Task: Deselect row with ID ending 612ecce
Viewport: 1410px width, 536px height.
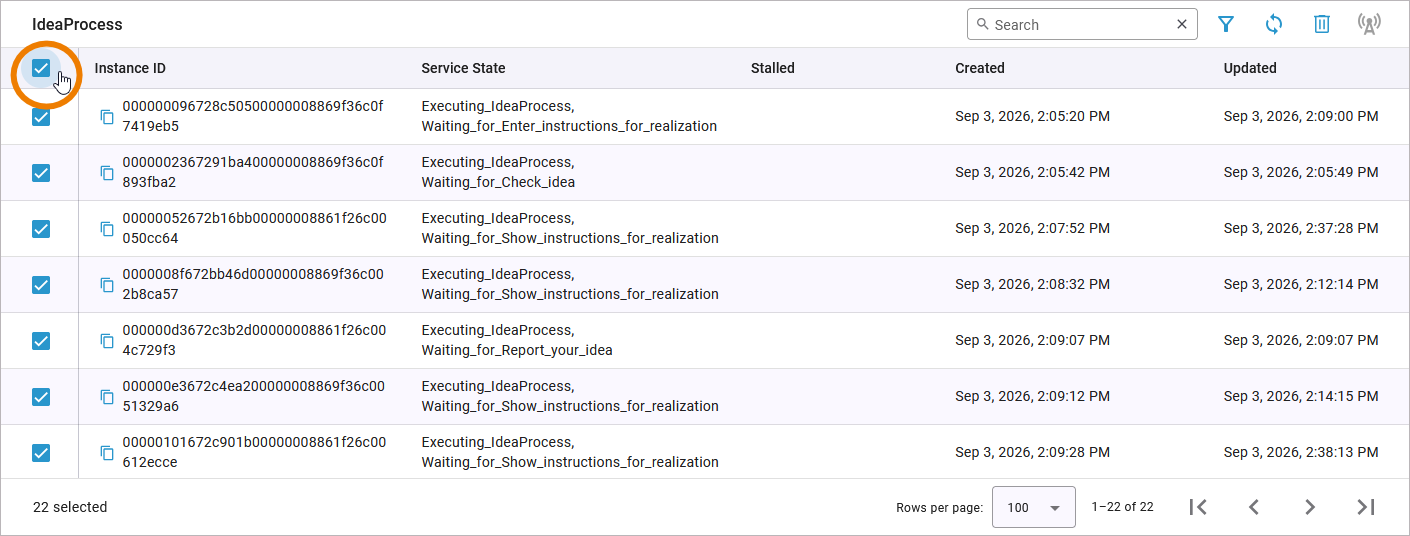Action: pos(41,453)
